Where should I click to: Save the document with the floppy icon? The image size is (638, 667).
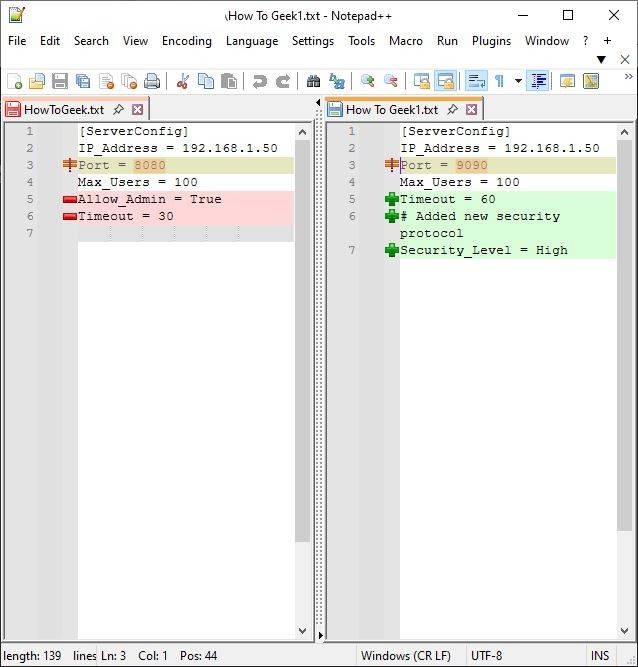tap(60, 81)
